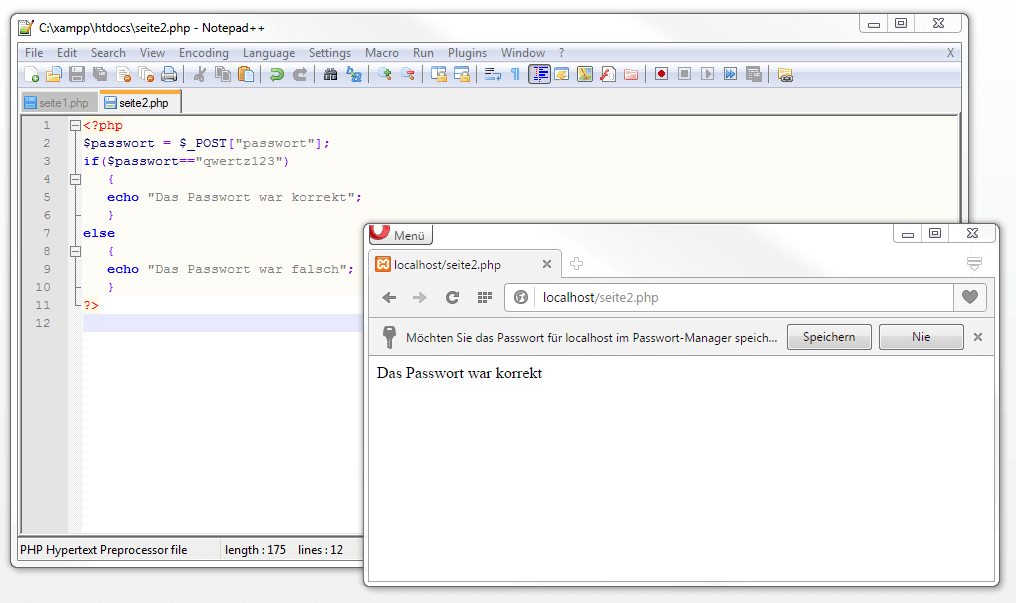The width and height of the screenshot is (1016, 603).
Task: Undo the last edit with green arrow
Action: click(x=277, y=74)
